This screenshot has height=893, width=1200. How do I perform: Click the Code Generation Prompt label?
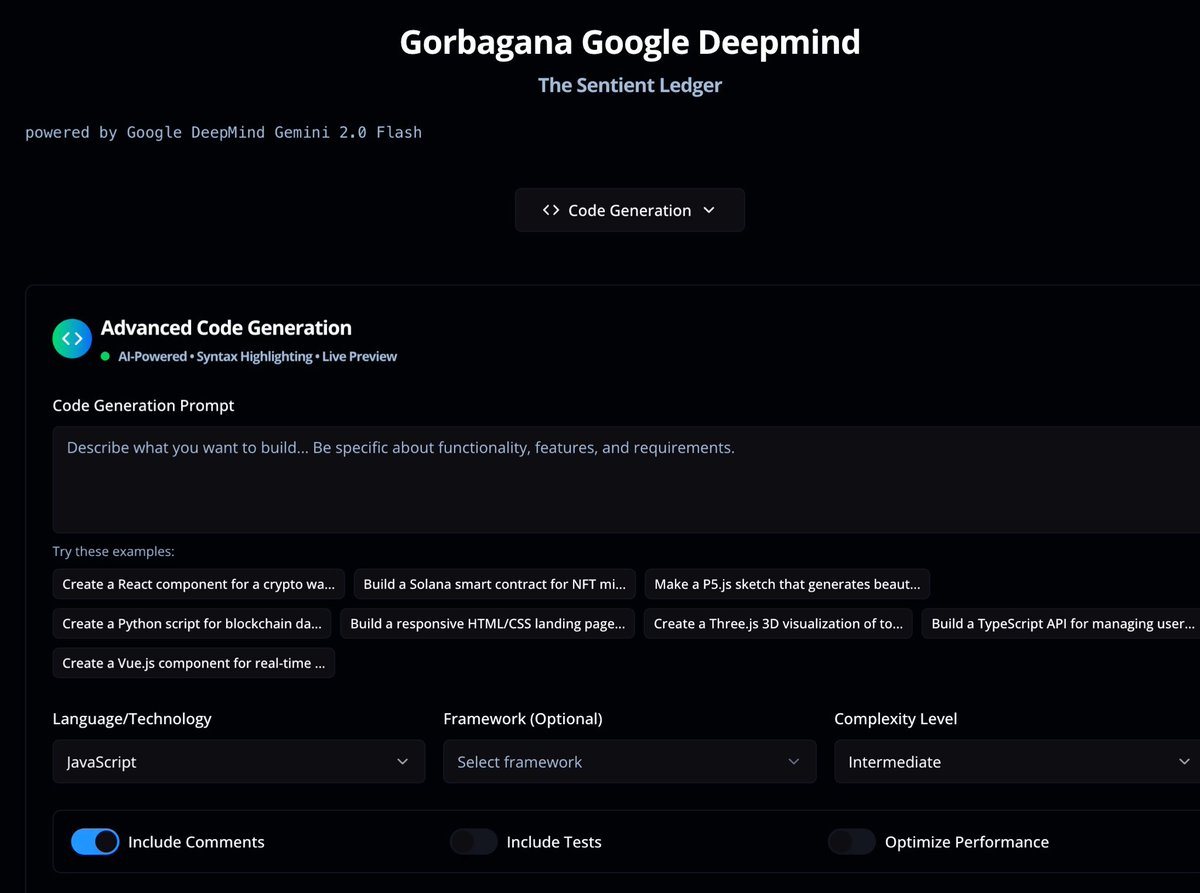click(144, 406)
